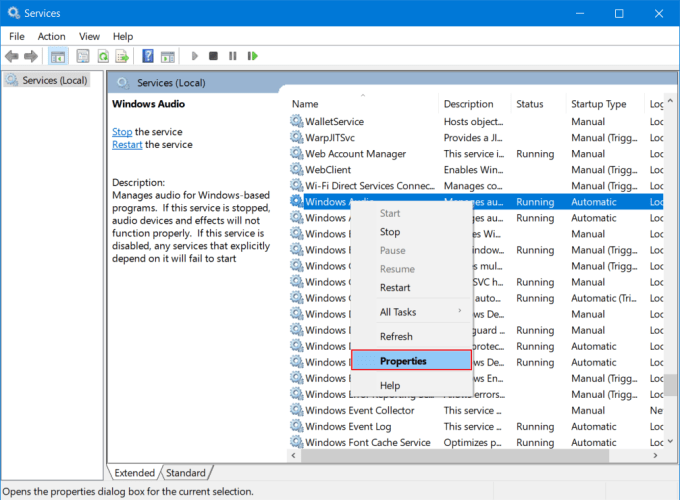680x500 pixels.
Task: Click the vertical scrollbar thumb
Action: pos(671,385)
